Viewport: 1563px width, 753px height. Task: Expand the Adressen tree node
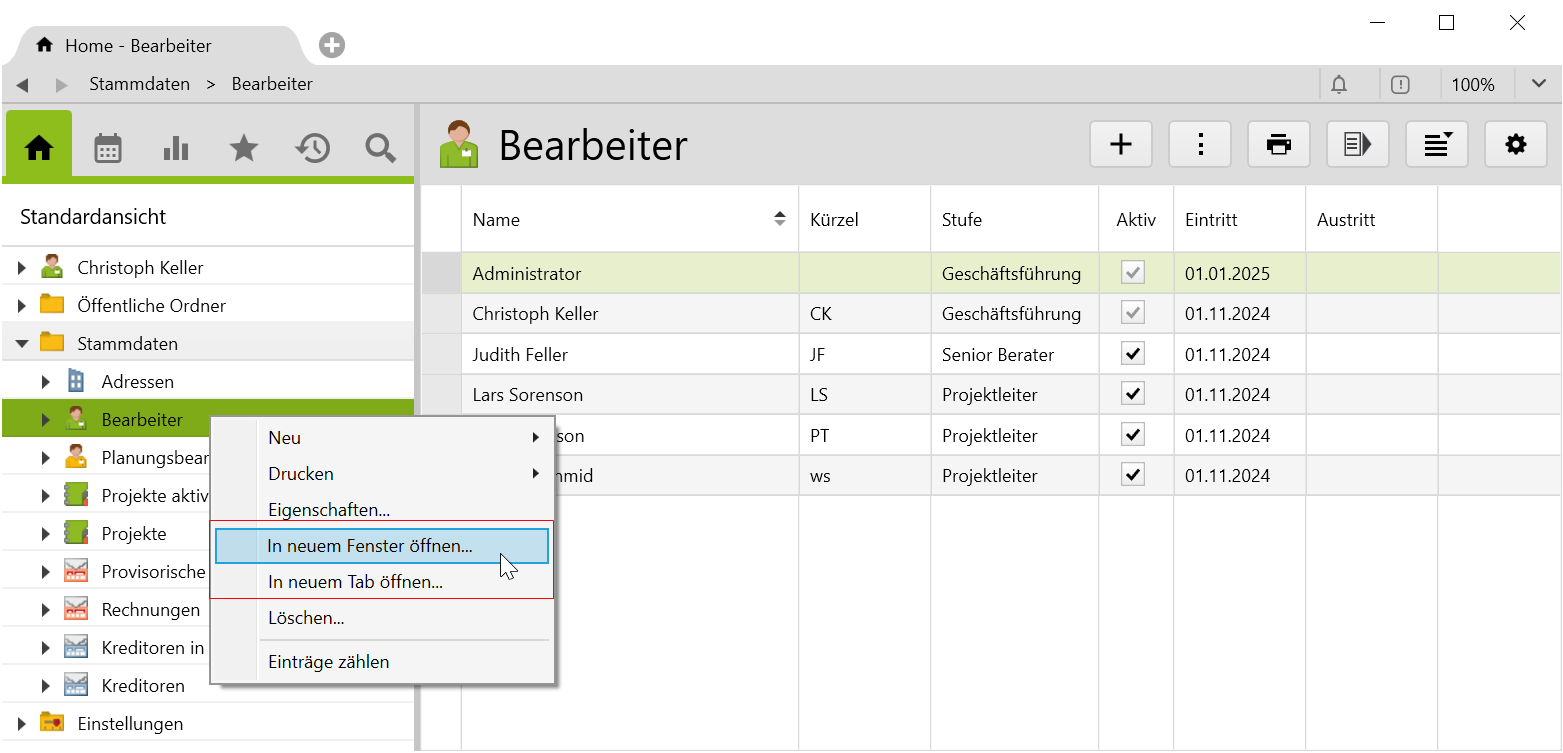(x=46, y=382)
